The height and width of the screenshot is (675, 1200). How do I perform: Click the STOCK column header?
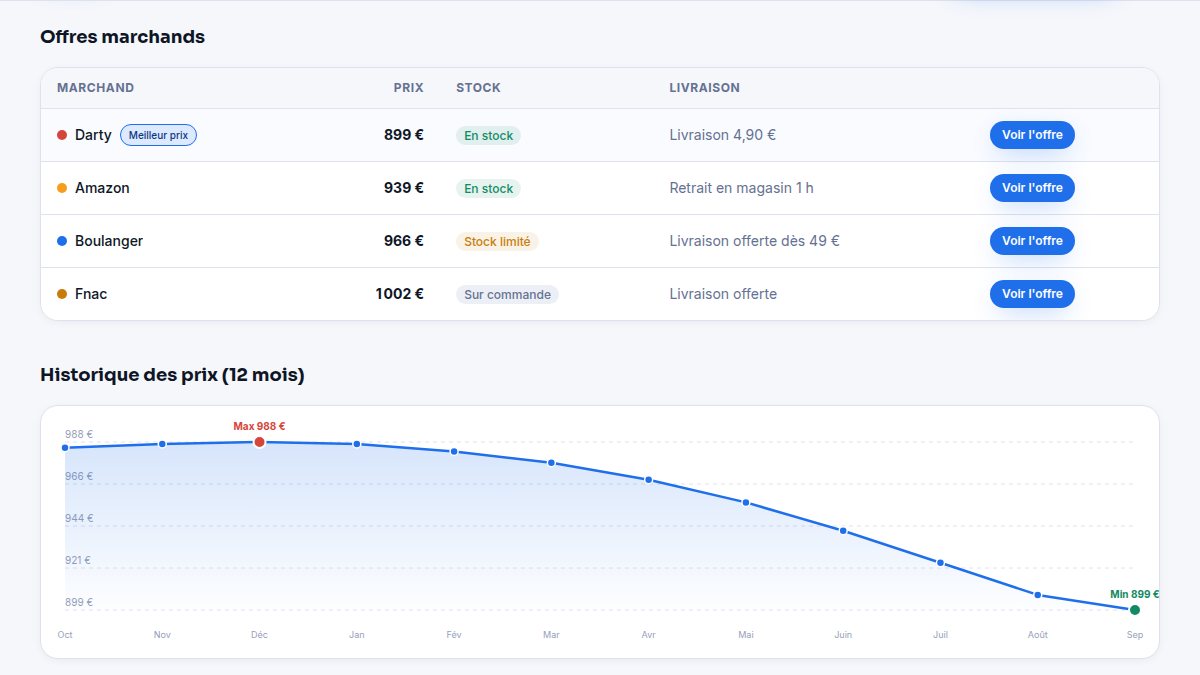pyautogui.click(x=478, y=88)
